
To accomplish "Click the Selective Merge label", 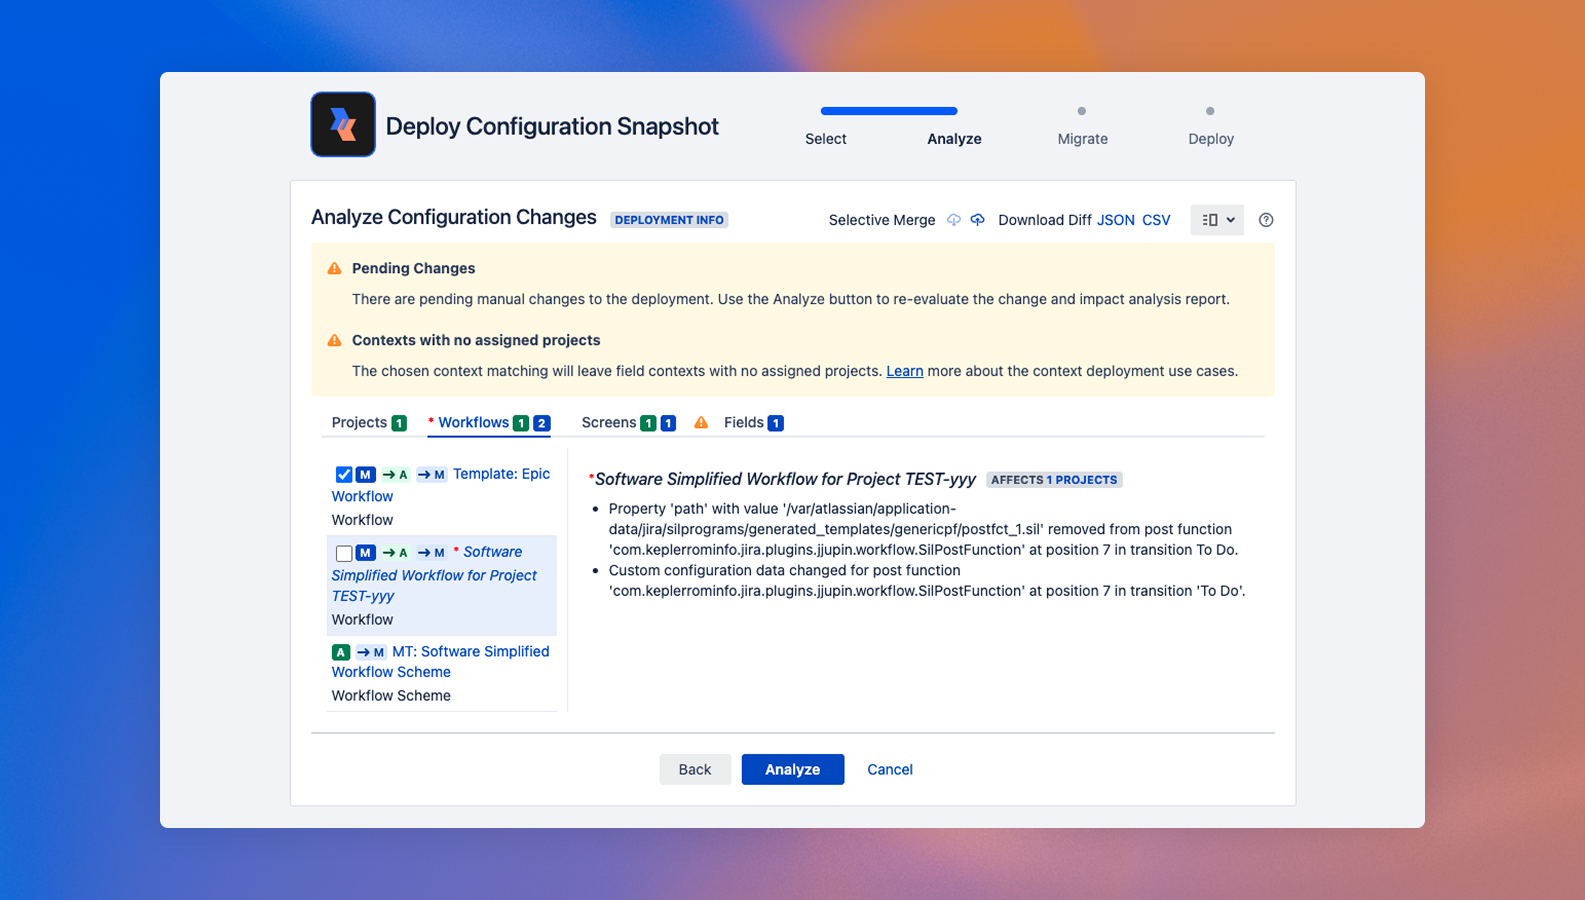I will pyautogui.click(x=882, y=220).
